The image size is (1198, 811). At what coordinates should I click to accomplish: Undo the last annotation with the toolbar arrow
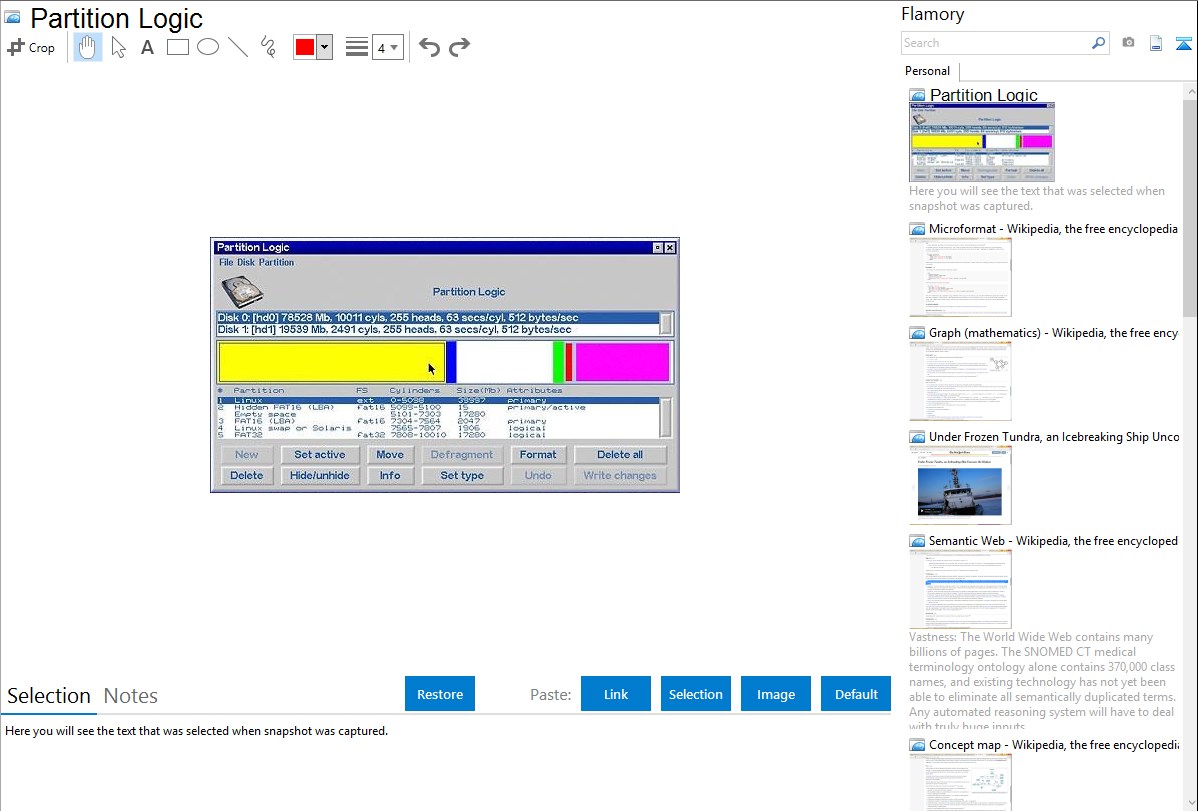429,47
